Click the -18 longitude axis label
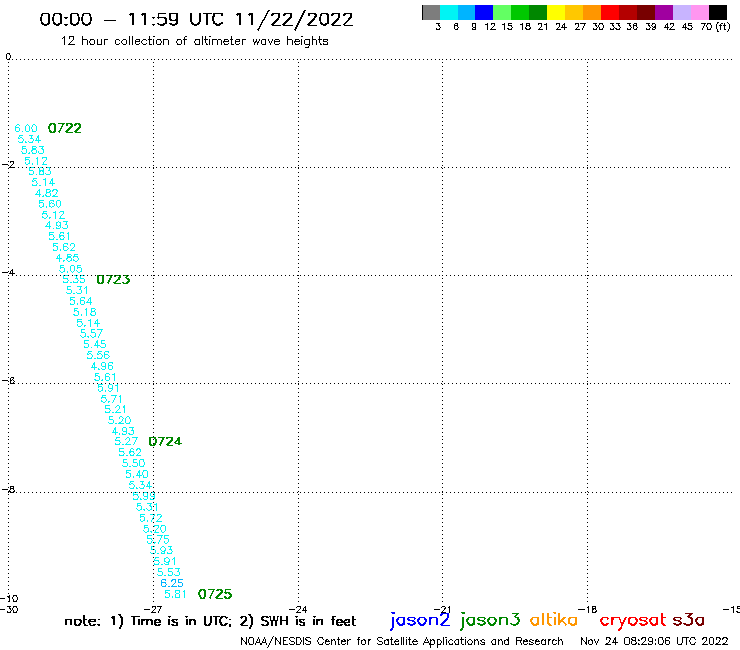 click(588, 609)
